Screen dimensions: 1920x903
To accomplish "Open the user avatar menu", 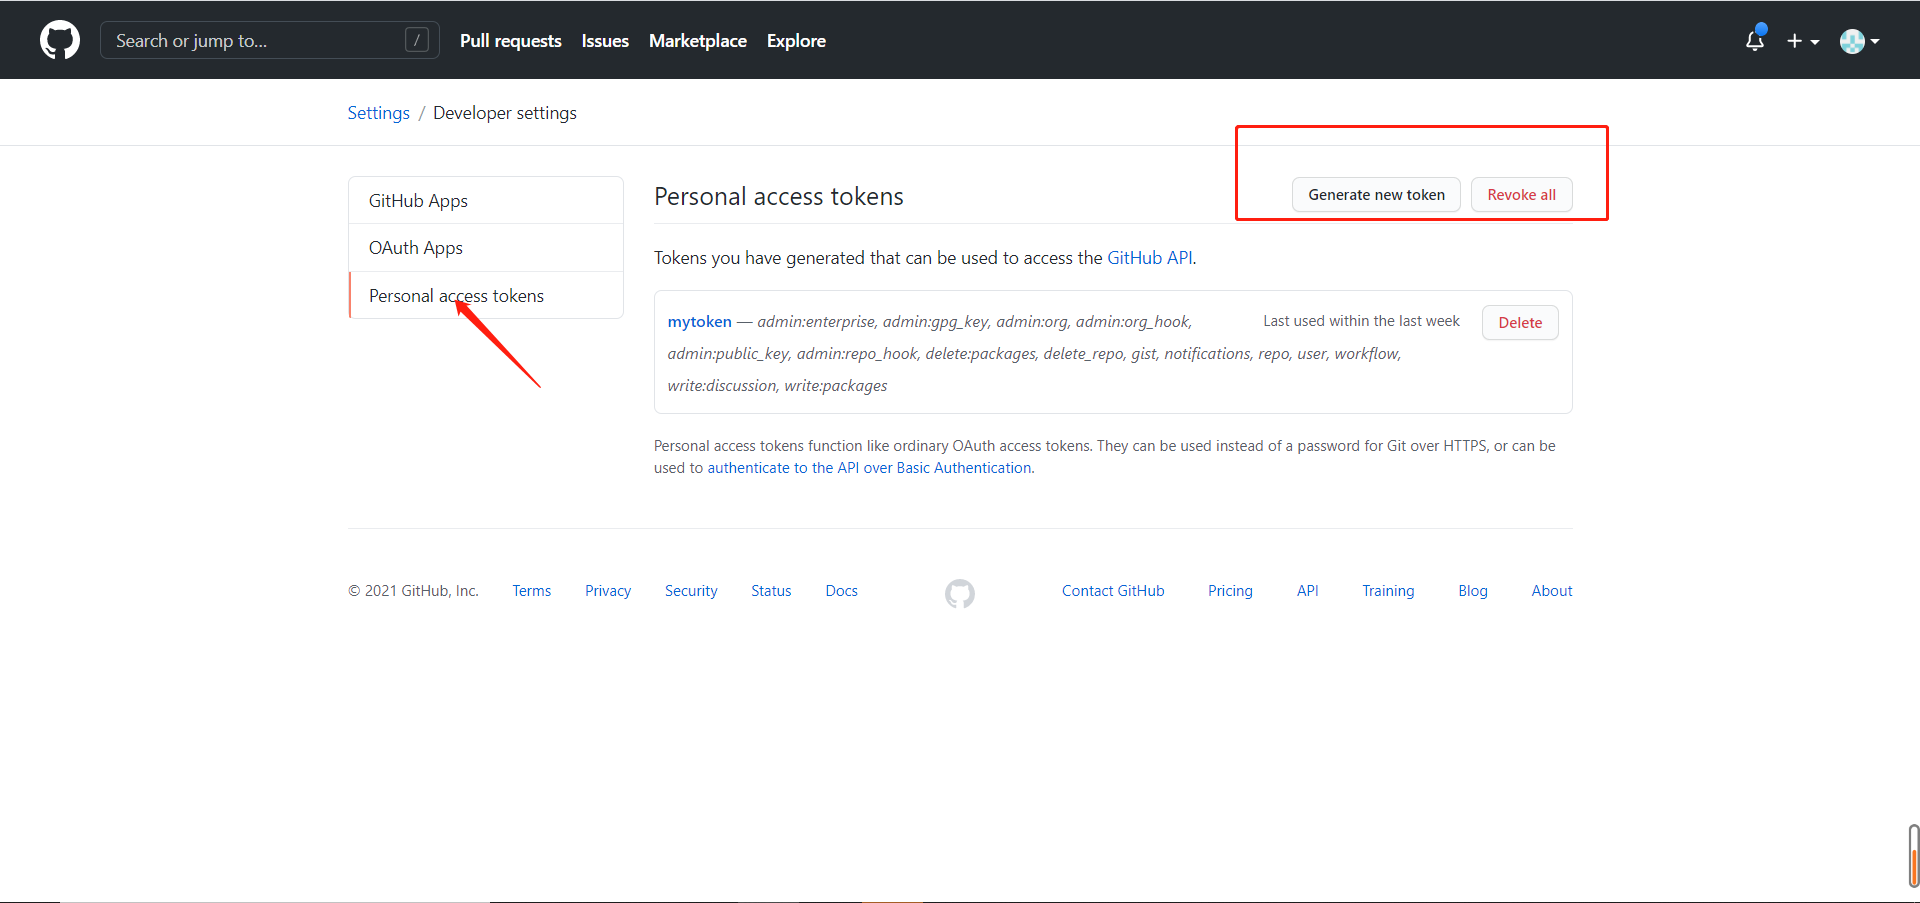I will pyautogui.click(x=1860, y=41).
